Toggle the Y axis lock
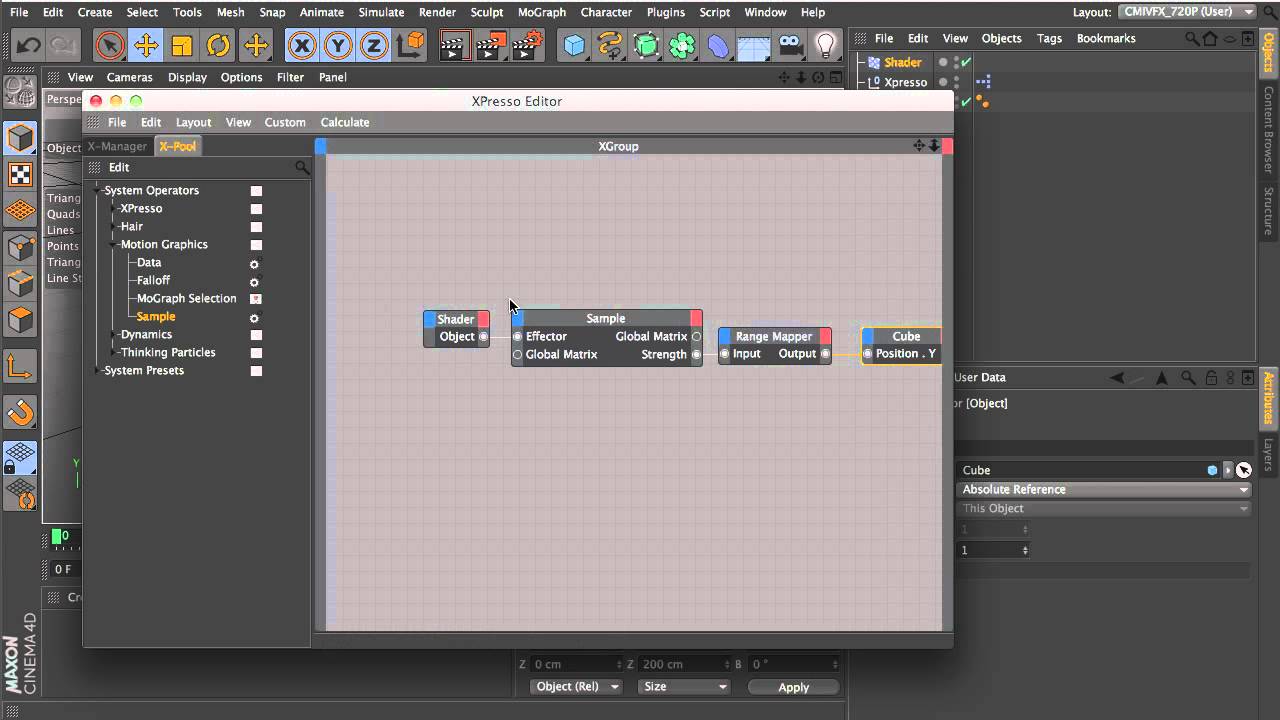1280x720 pixels. [x=338, y=45]
